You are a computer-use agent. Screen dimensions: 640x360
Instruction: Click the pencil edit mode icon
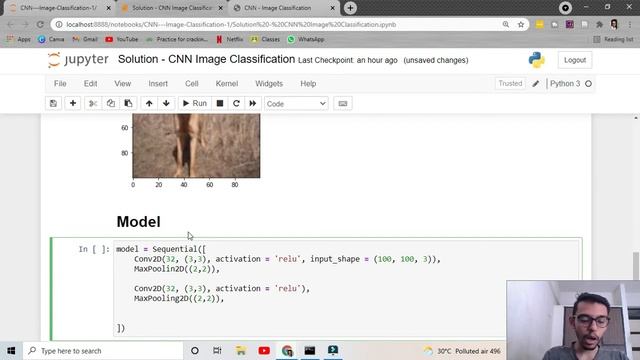point(536,84)
